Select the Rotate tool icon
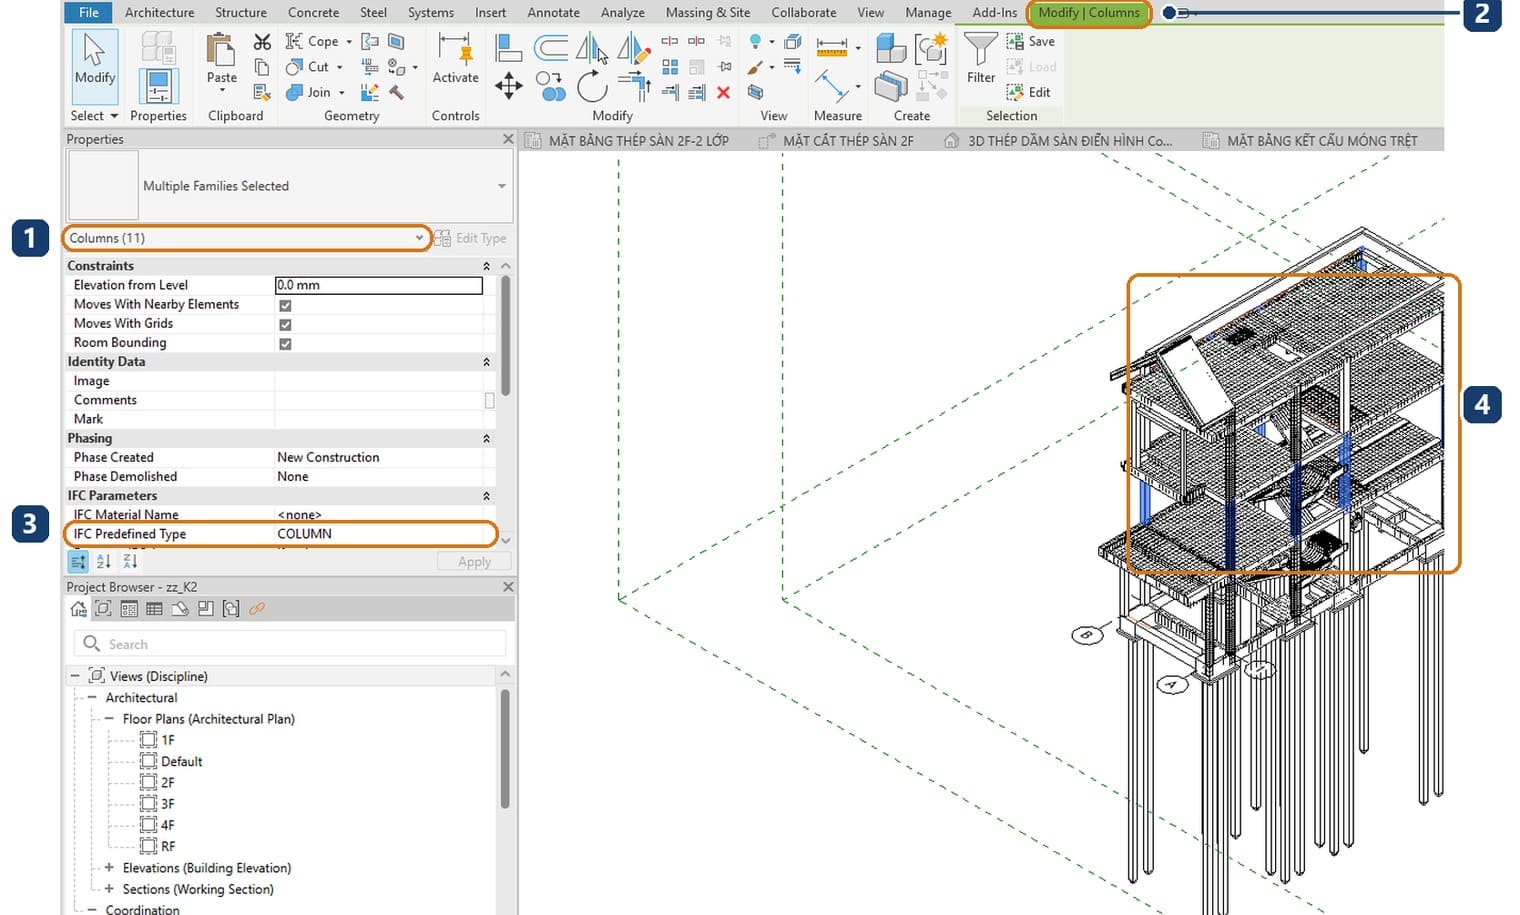1520x915 pixels. (x=592, y=86)
